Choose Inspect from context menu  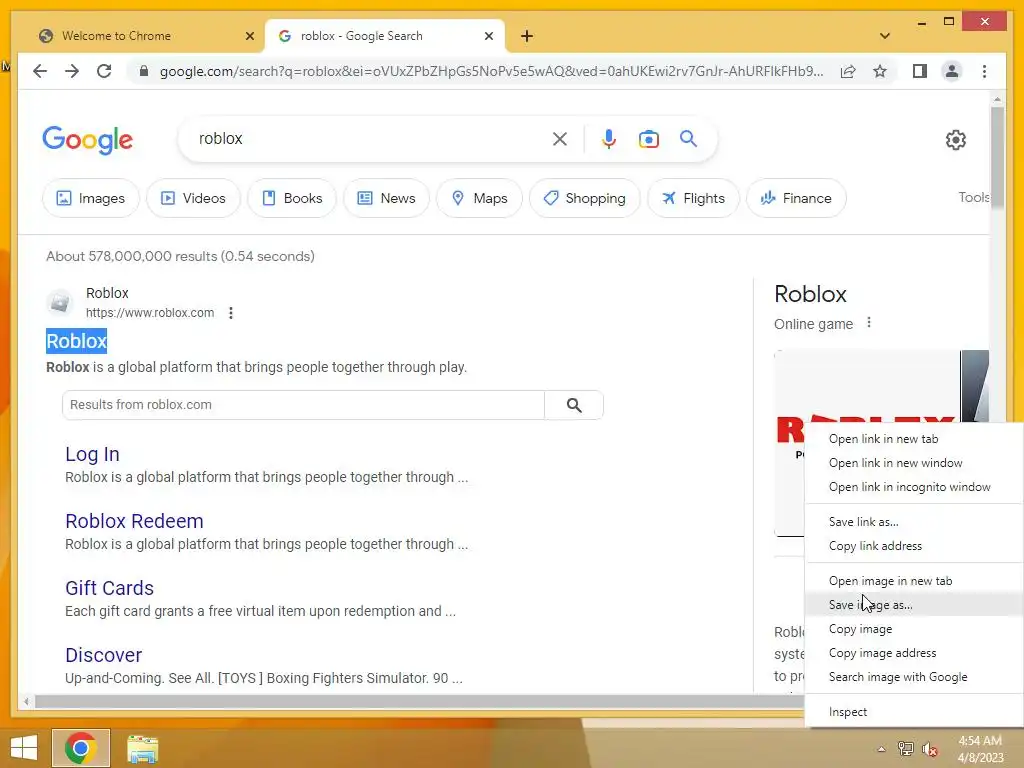[914, 712]
